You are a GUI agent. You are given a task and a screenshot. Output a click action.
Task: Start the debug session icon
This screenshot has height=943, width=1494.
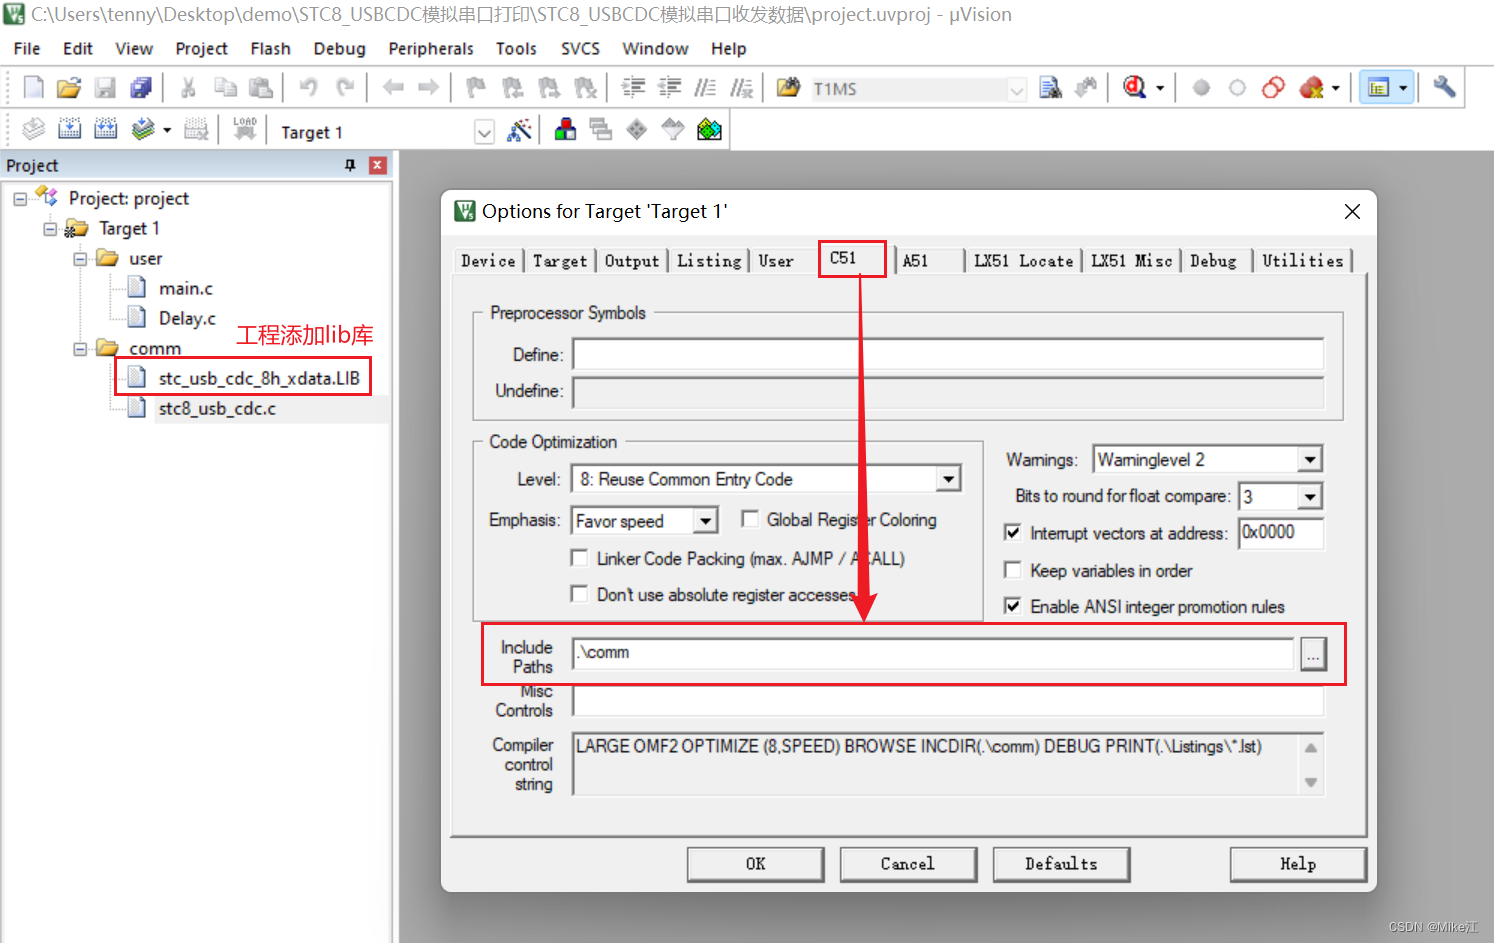pos(1134,88)
